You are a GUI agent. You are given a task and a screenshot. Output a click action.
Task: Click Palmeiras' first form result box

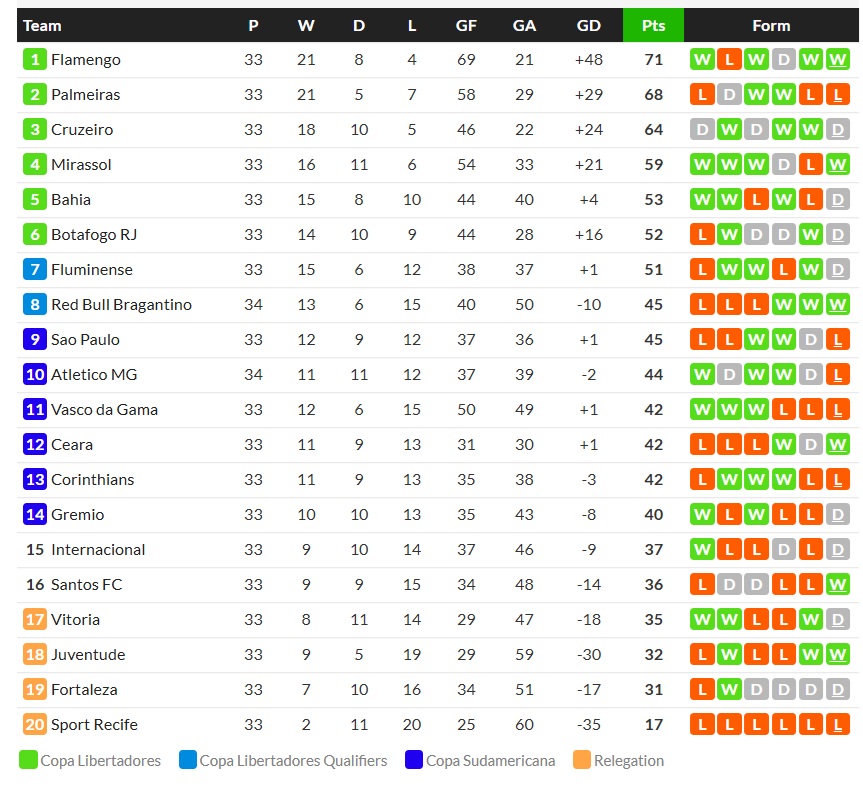point(702,95)
